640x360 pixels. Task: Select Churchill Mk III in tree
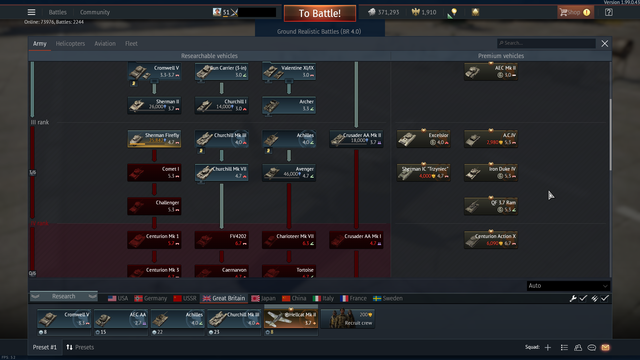tap(222, 139)
